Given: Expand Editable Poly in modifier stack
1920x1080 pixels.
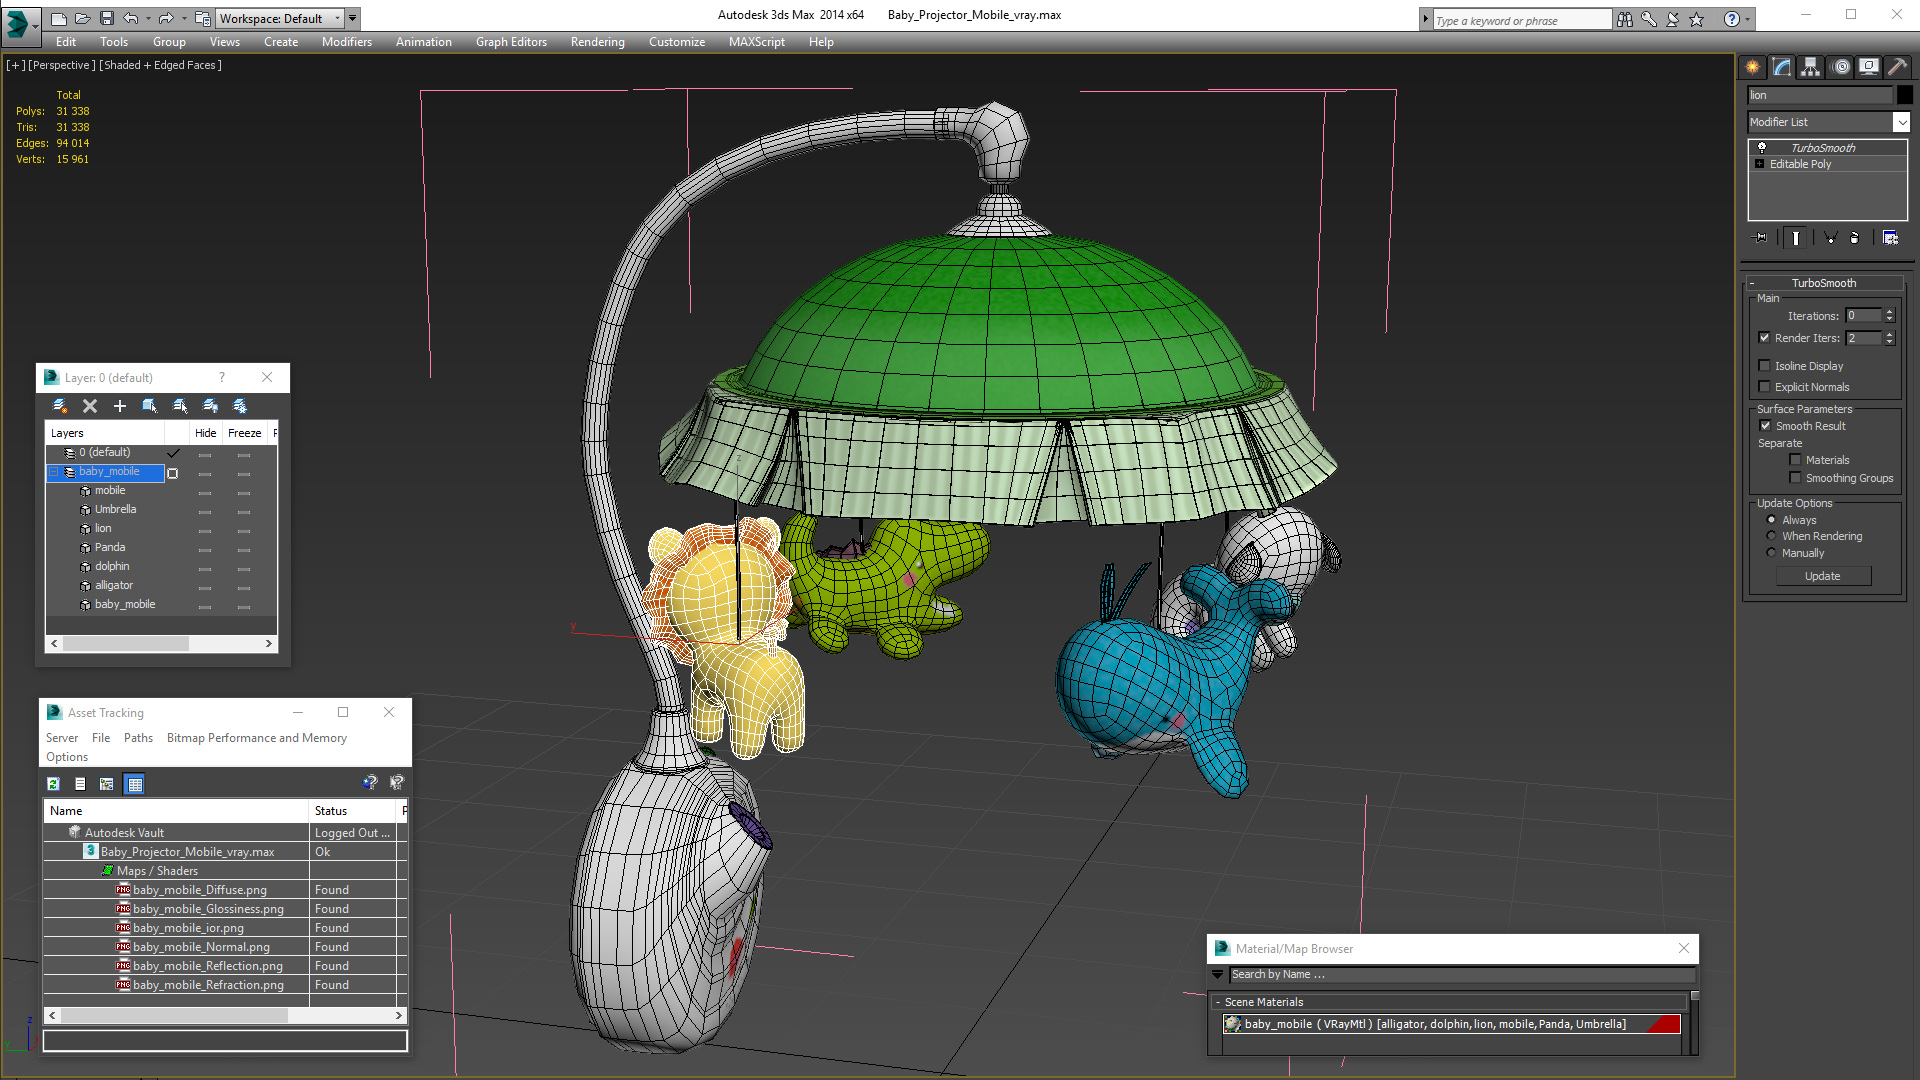Looking at the screenshot, I should (1760, 164).
